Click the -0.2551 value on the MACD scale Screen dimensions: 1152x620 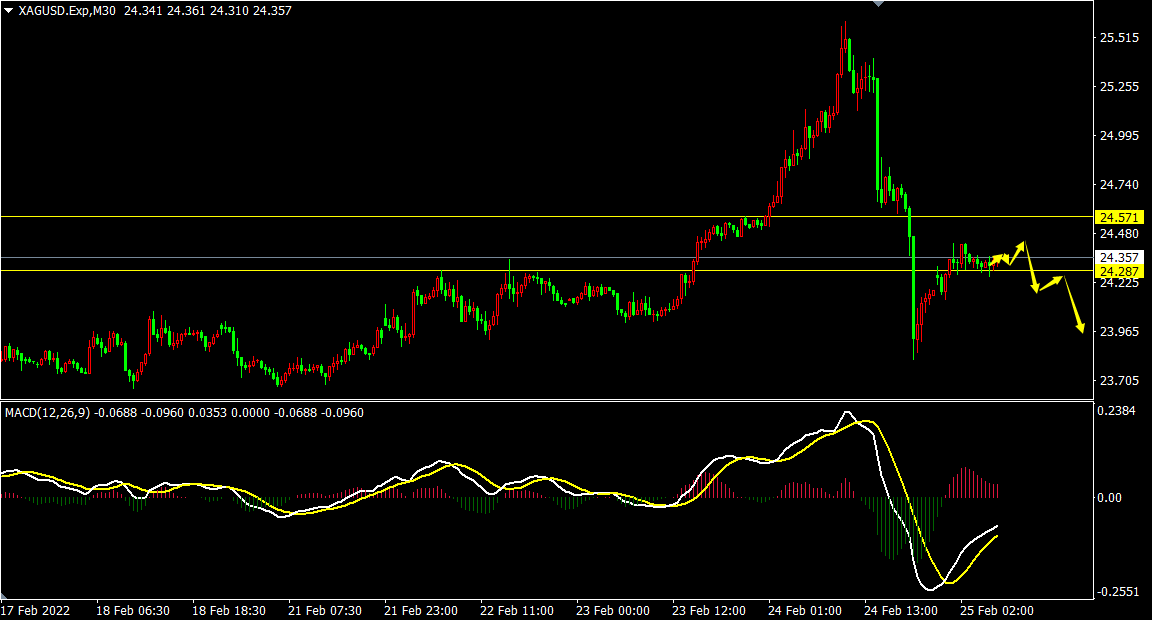1118,592
